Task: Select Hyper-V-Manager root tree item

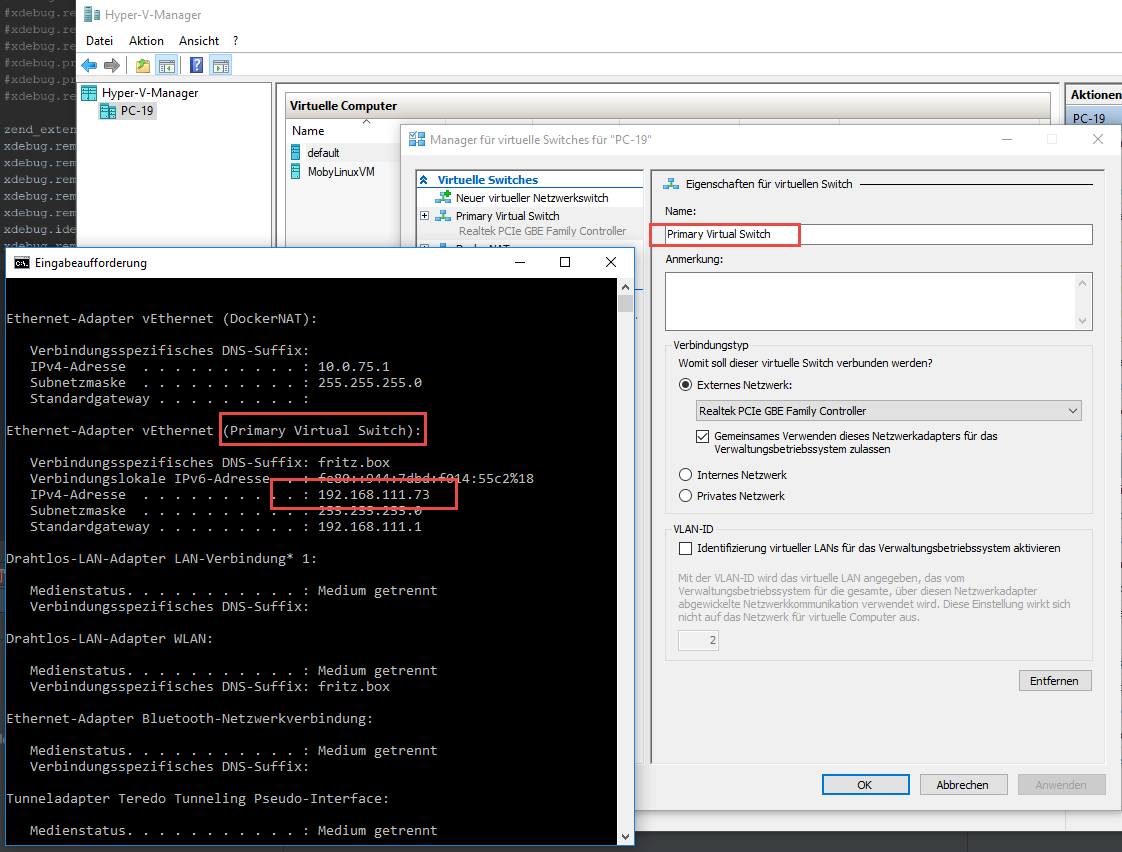Action: click(150, 93)
